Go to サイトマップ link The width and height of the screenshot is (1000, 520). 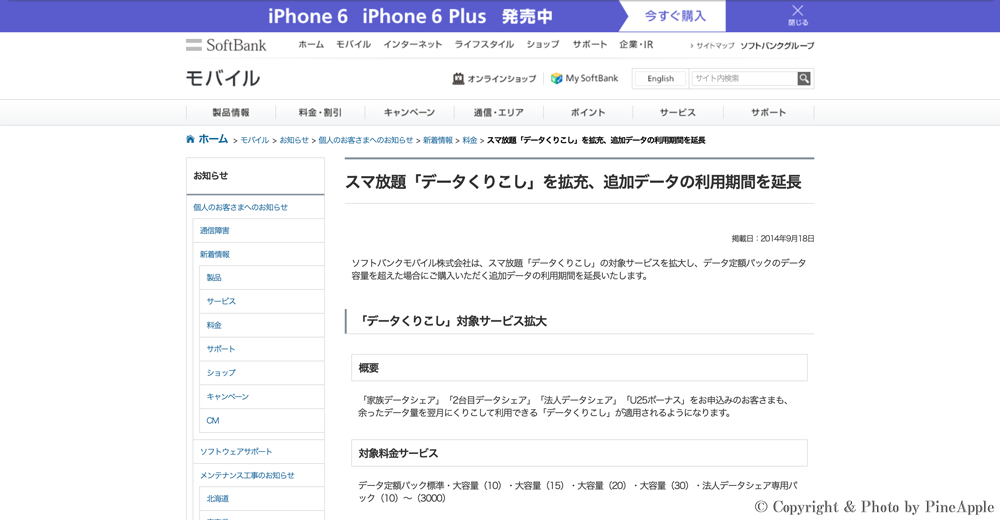(715, 46)
